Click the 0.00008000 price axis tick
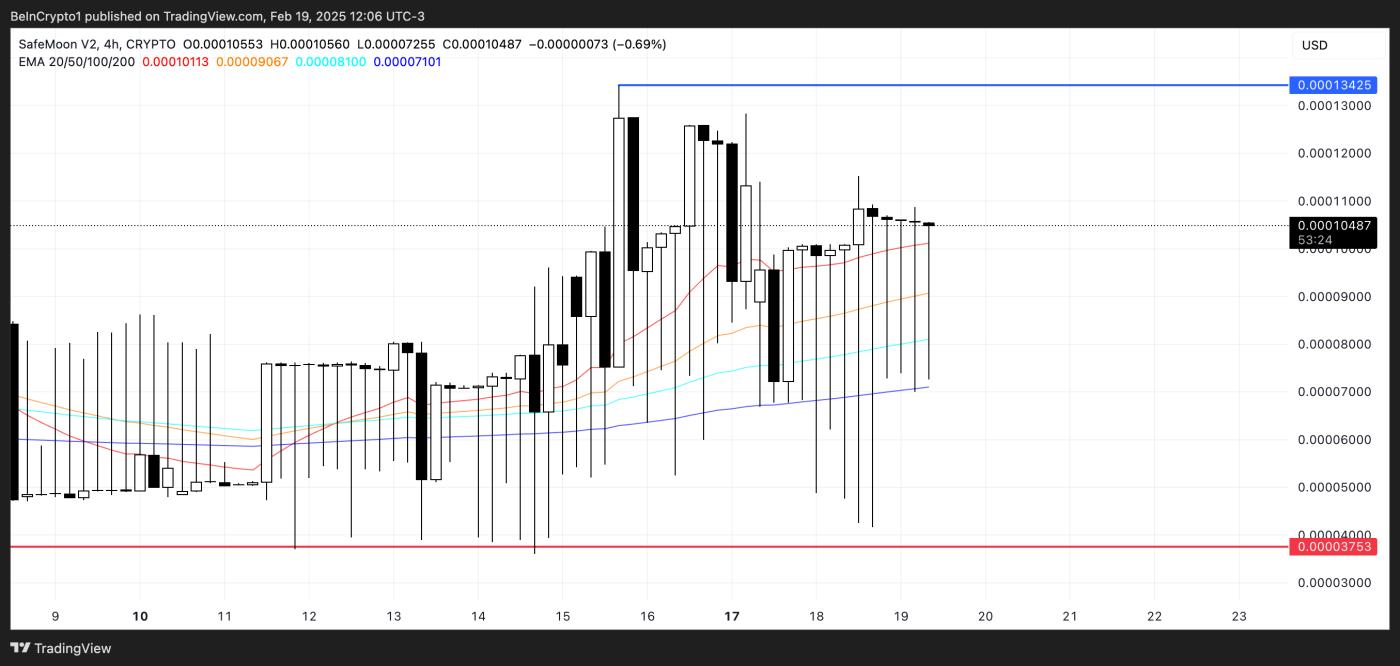This screenshot has width=1400, height=666. [x=1335, y=344]
